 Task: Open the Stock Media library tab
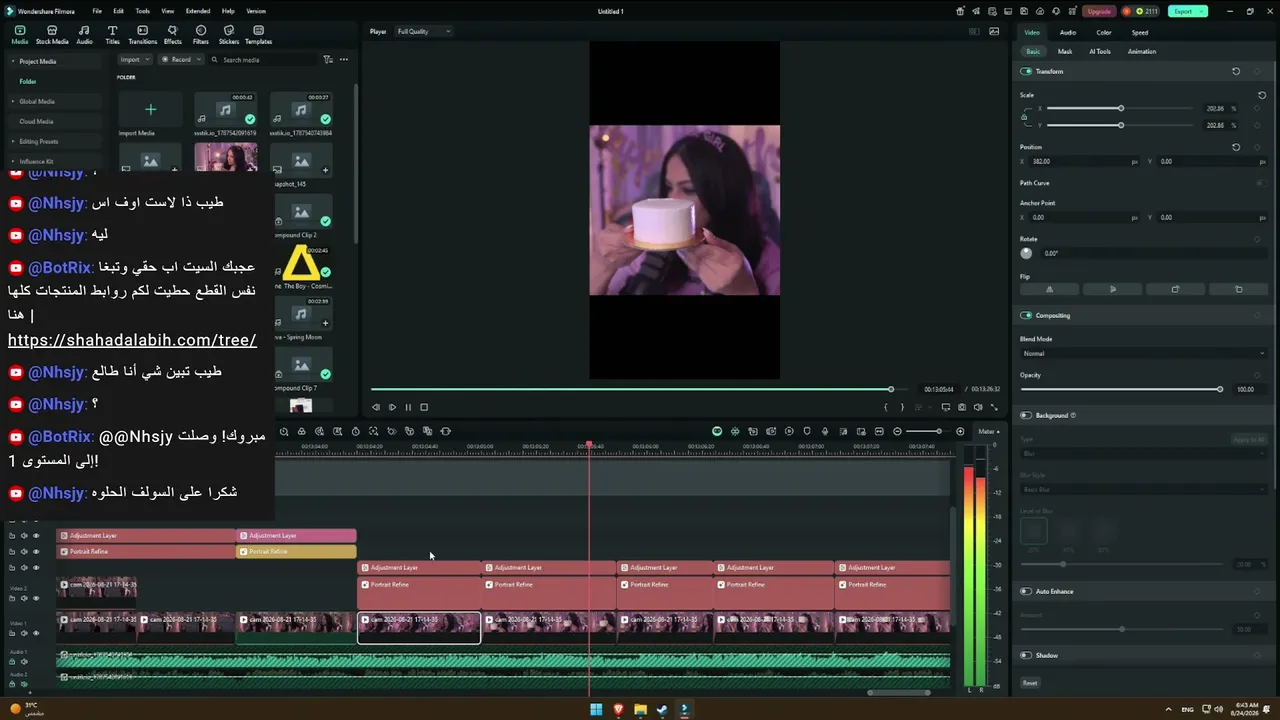point(52,35)
